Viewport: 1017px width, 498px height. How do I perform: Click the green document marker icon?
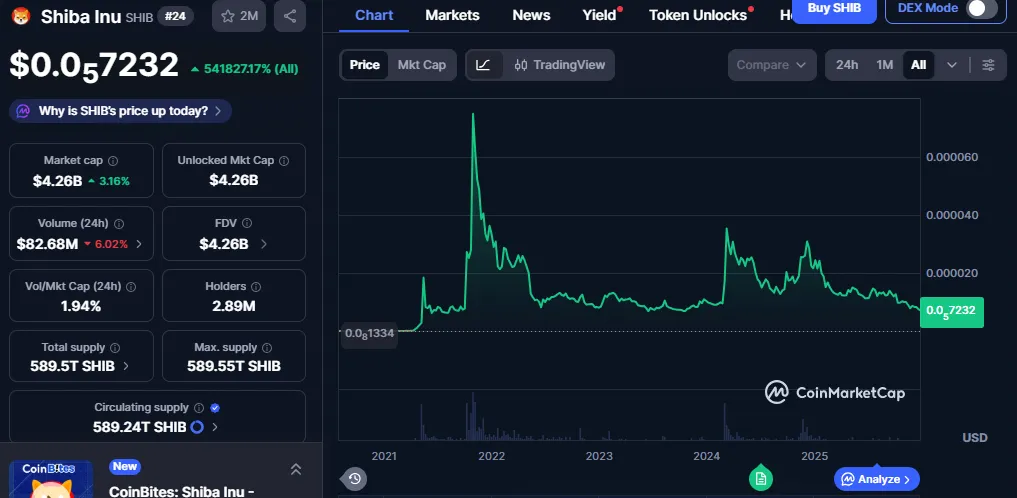(x=761, y=479)
